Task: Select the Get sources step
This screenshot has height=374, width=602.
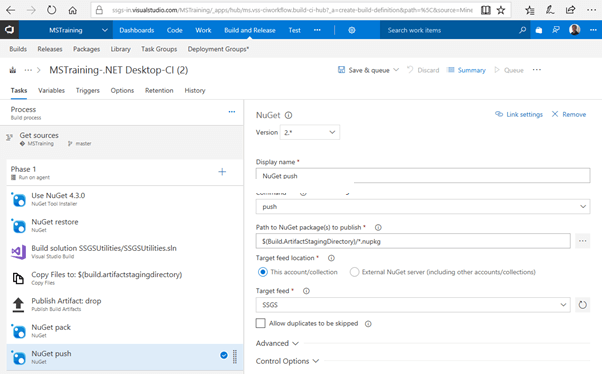Action: pos(121,139)
